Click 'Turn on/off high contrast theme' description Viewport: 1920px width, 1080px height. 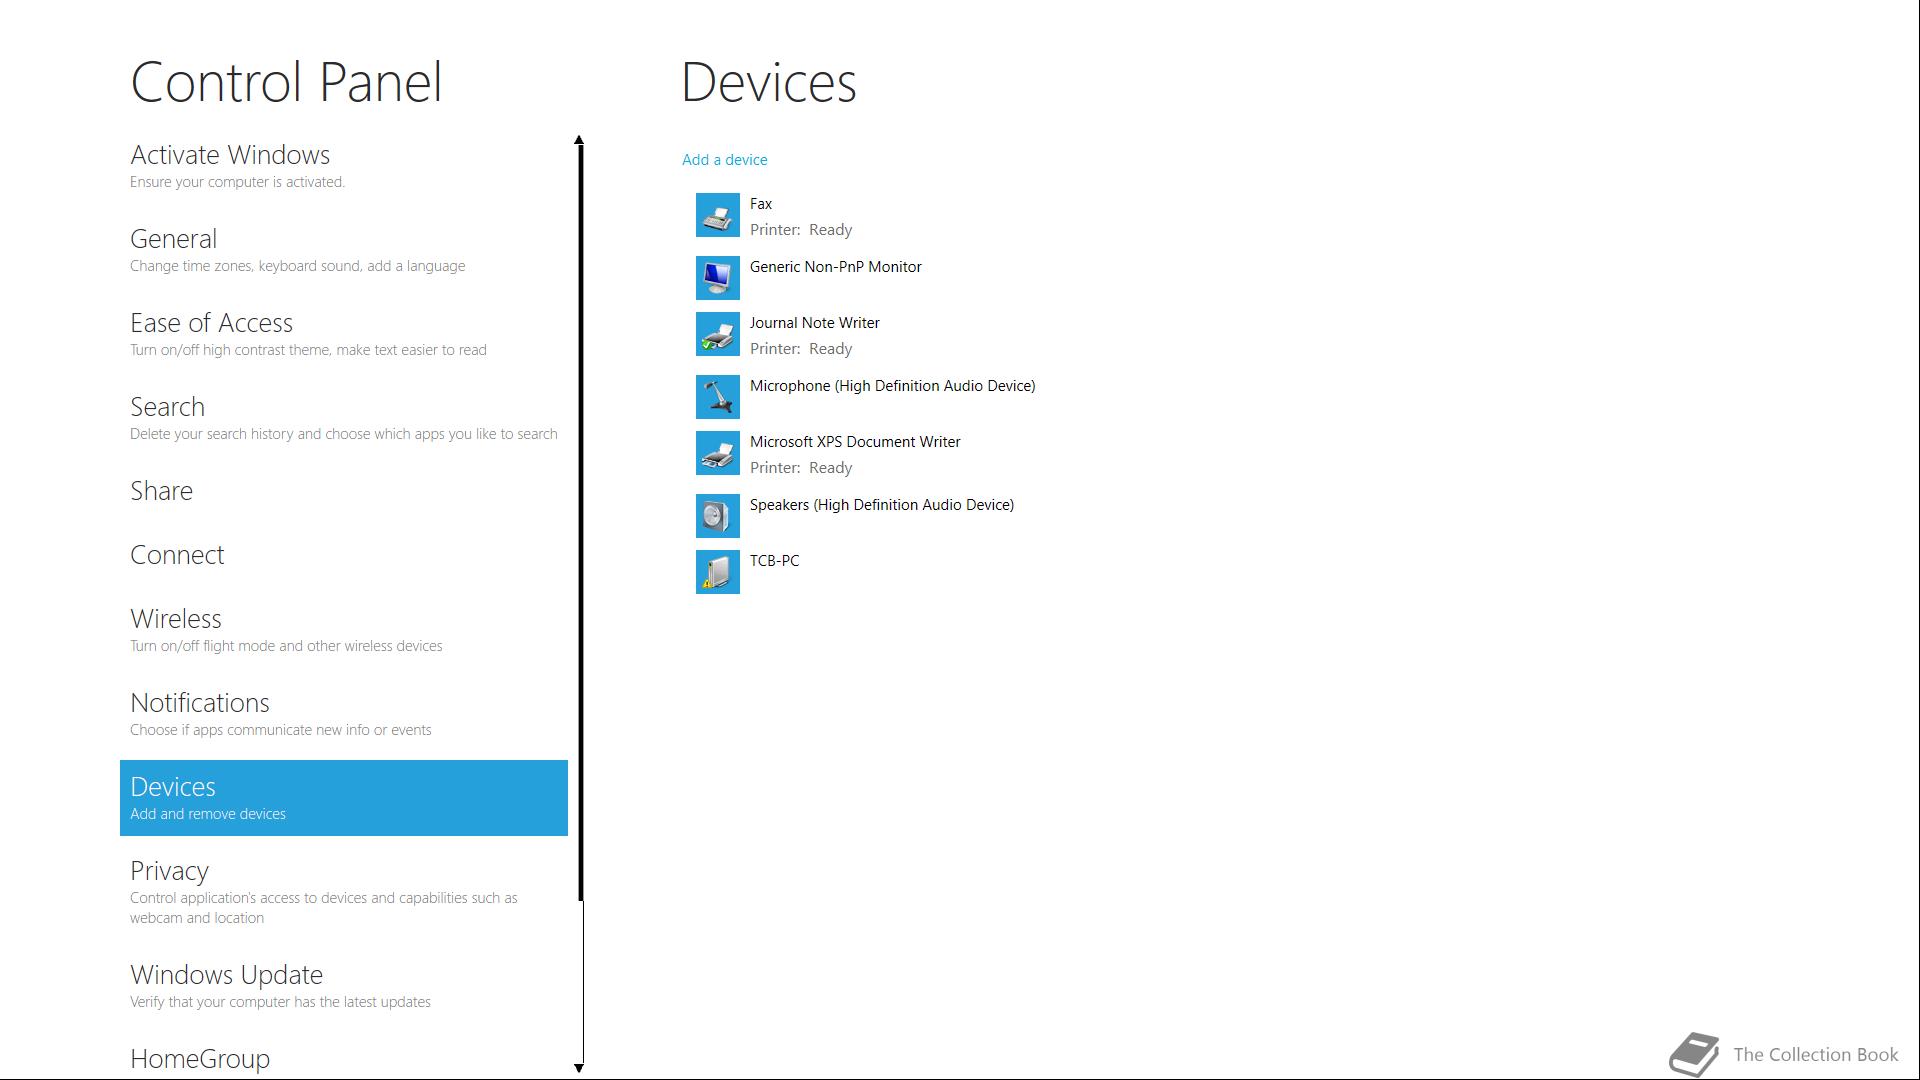click(x=308, y=350)
